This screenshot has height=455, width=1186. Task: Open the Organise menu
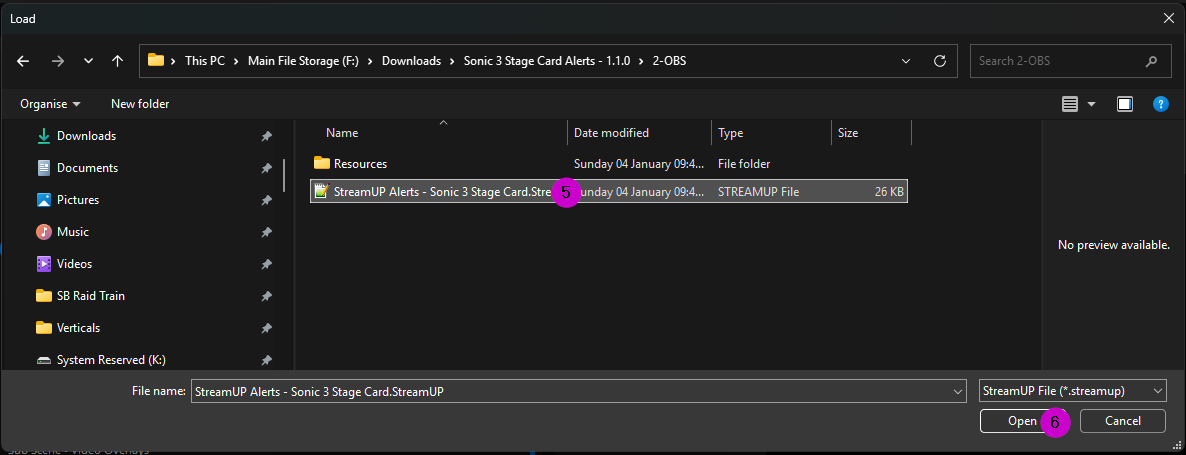point(50,104)
